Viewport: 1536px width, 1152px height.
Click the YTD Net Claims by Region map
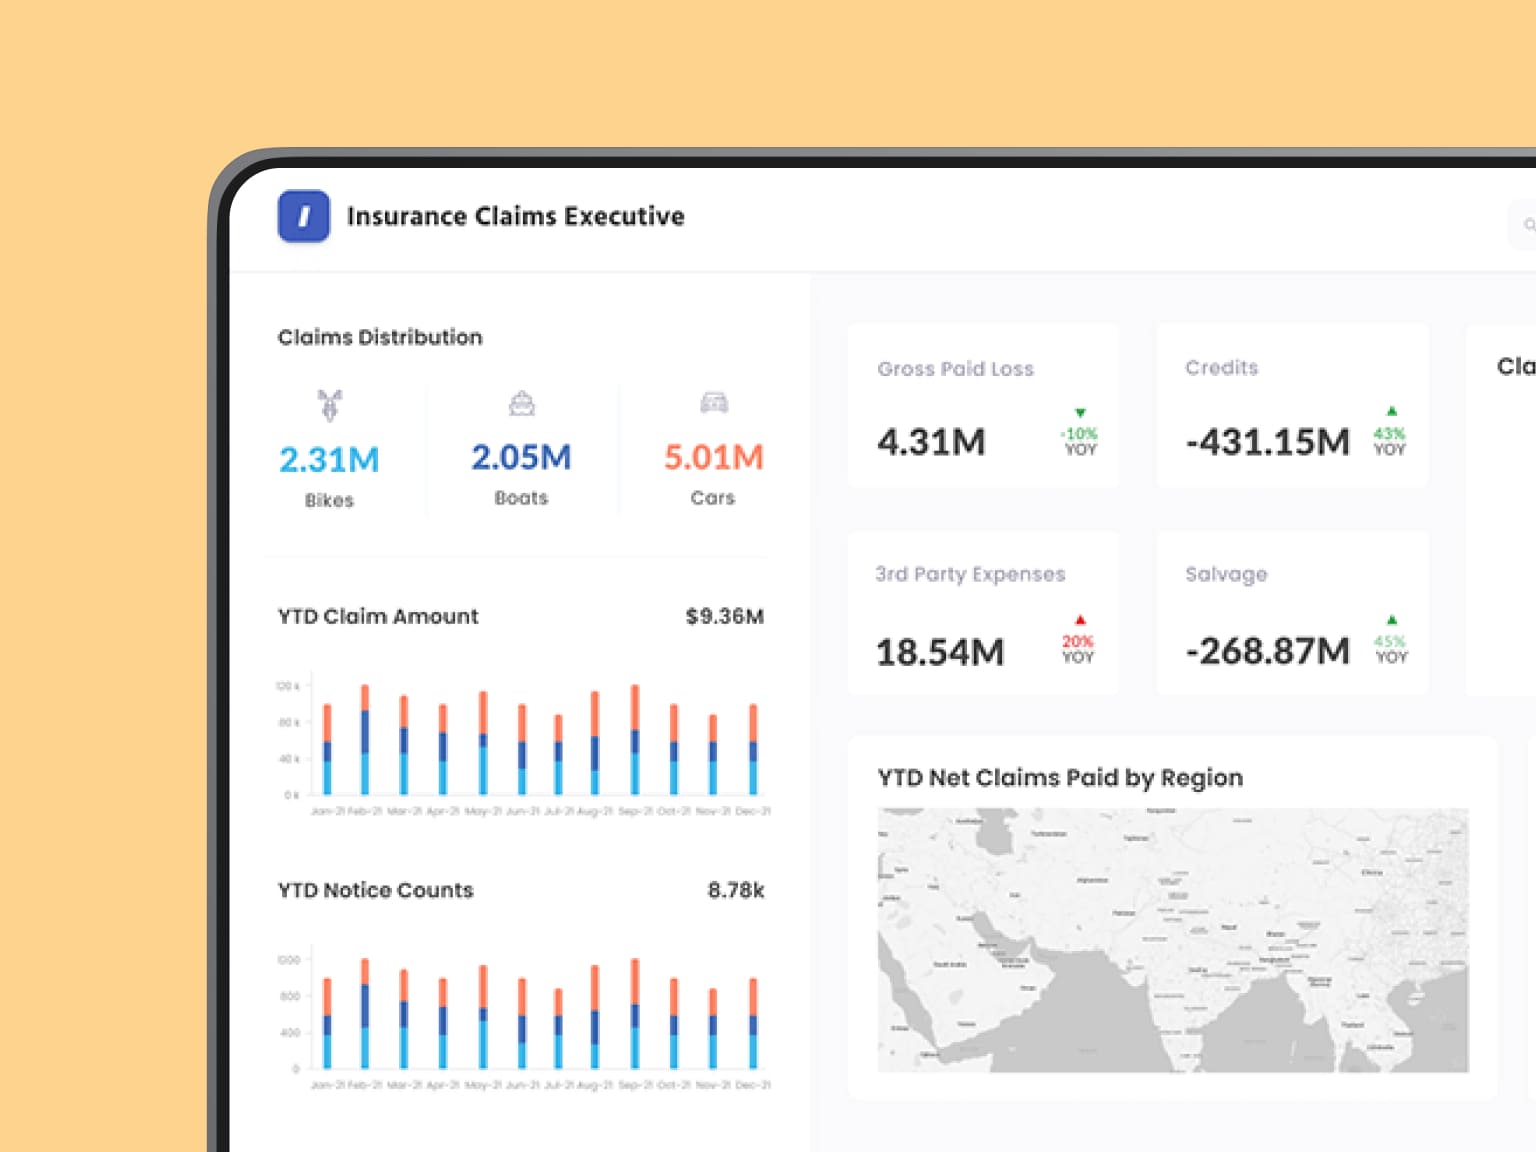click(1173, 940)
